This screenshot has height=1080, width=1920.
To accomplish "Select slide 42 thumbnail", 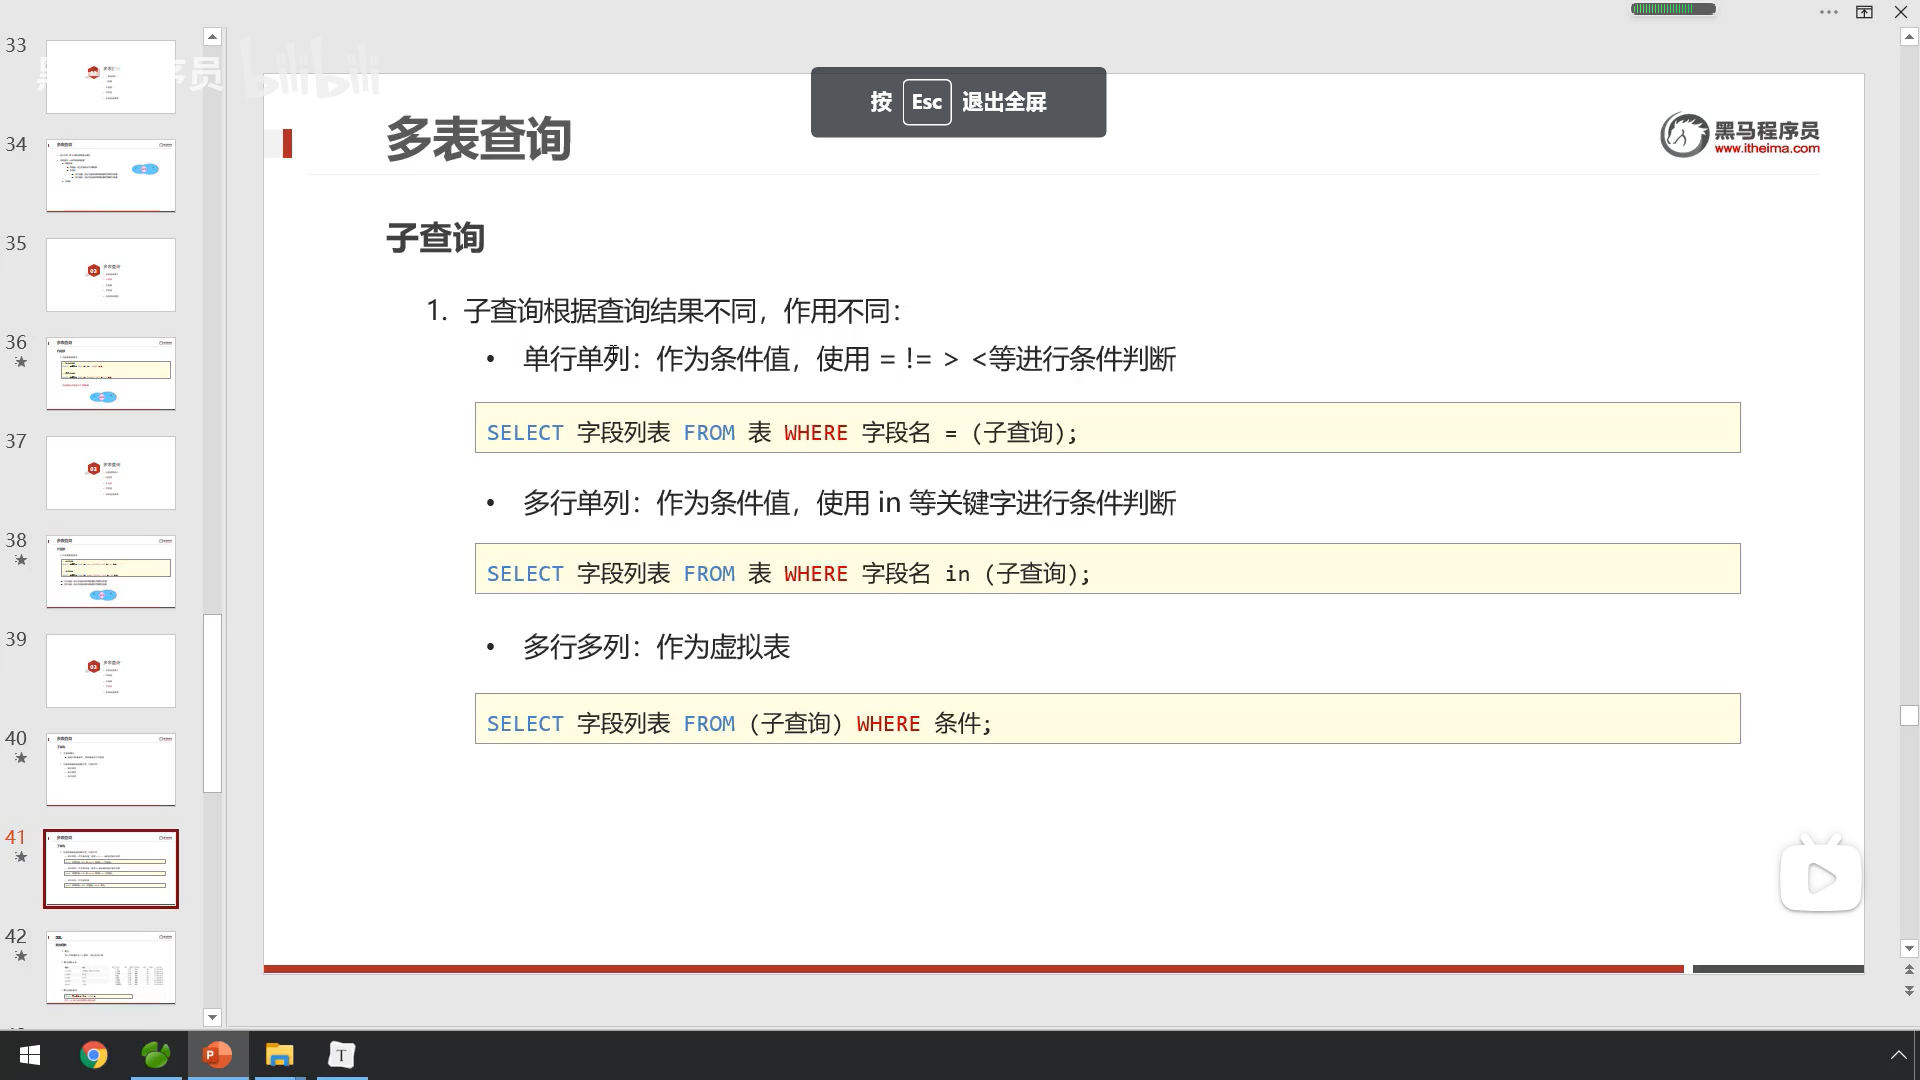I will point(111,967).
